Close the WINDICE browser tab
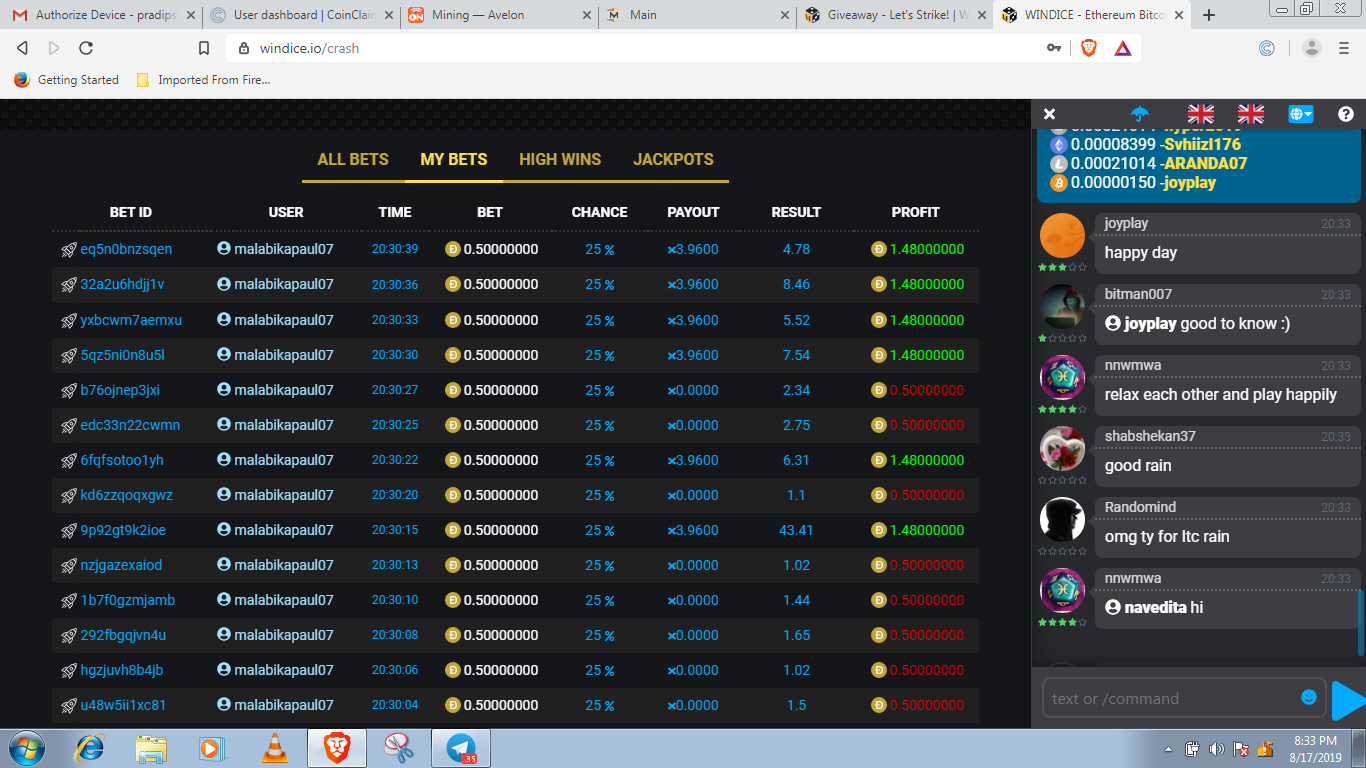The image size is (1366, 768). (x=1180, y=15)
